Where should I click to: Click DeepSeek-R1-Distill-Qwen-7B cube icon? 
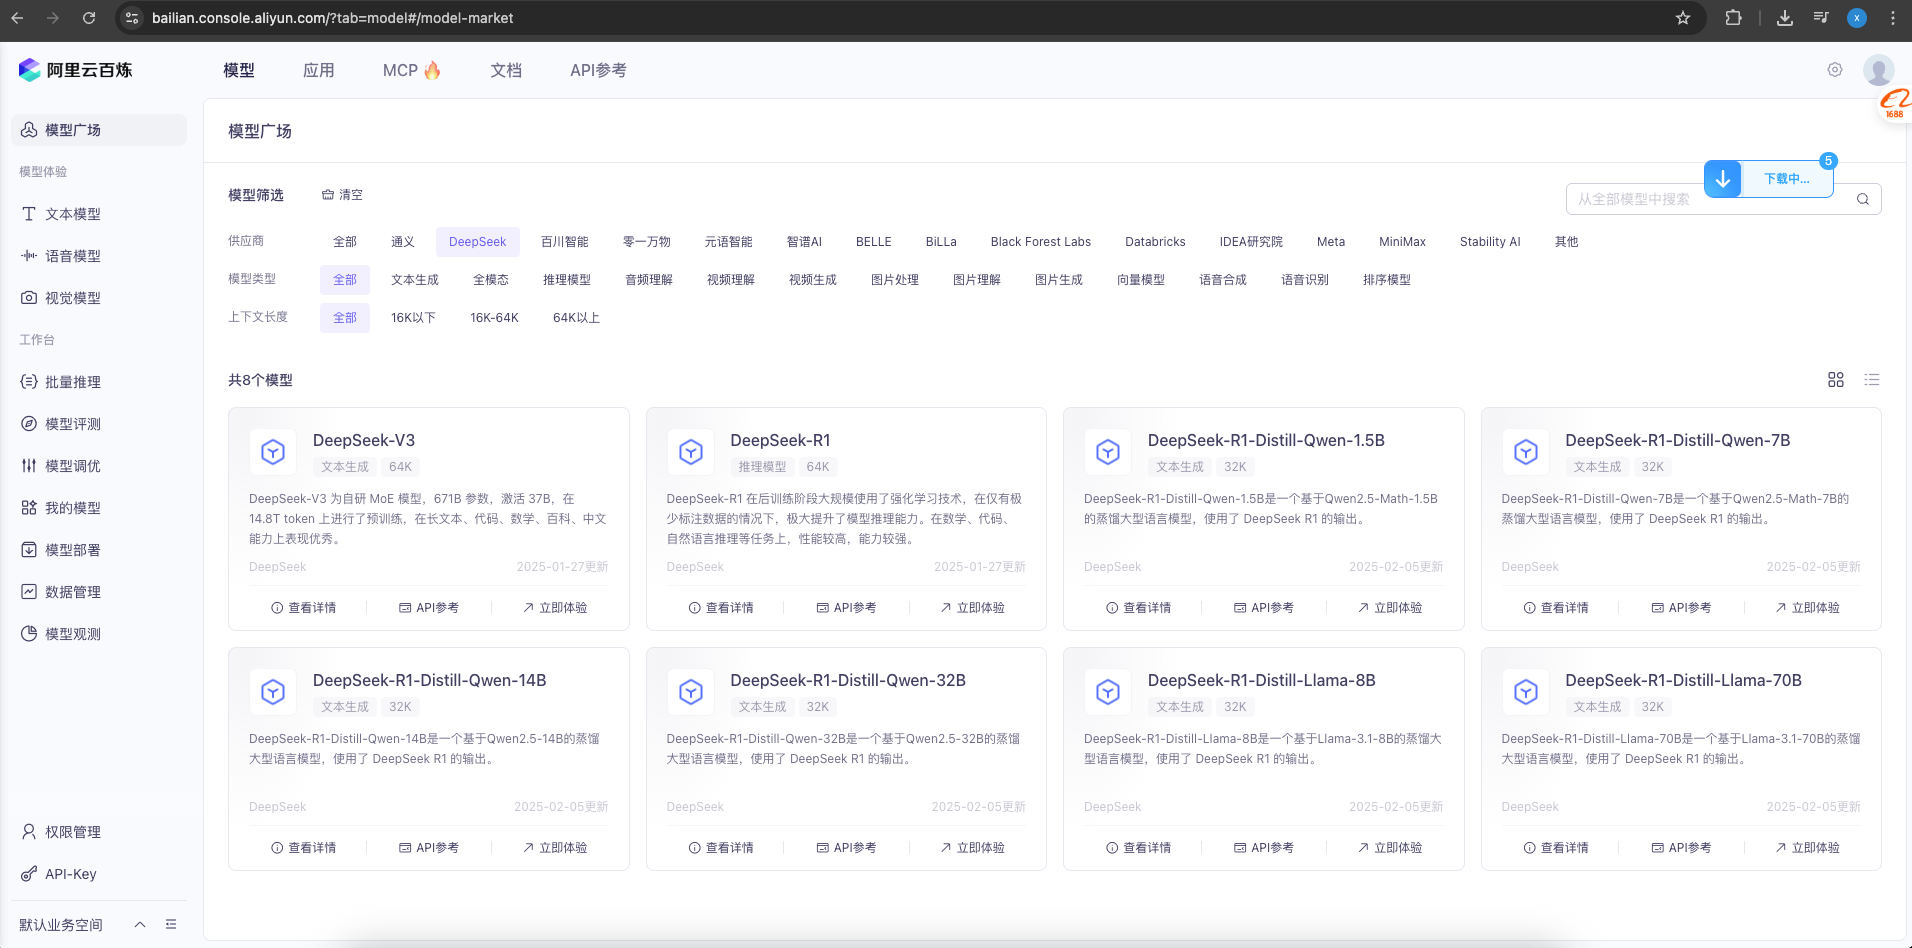1526,453
